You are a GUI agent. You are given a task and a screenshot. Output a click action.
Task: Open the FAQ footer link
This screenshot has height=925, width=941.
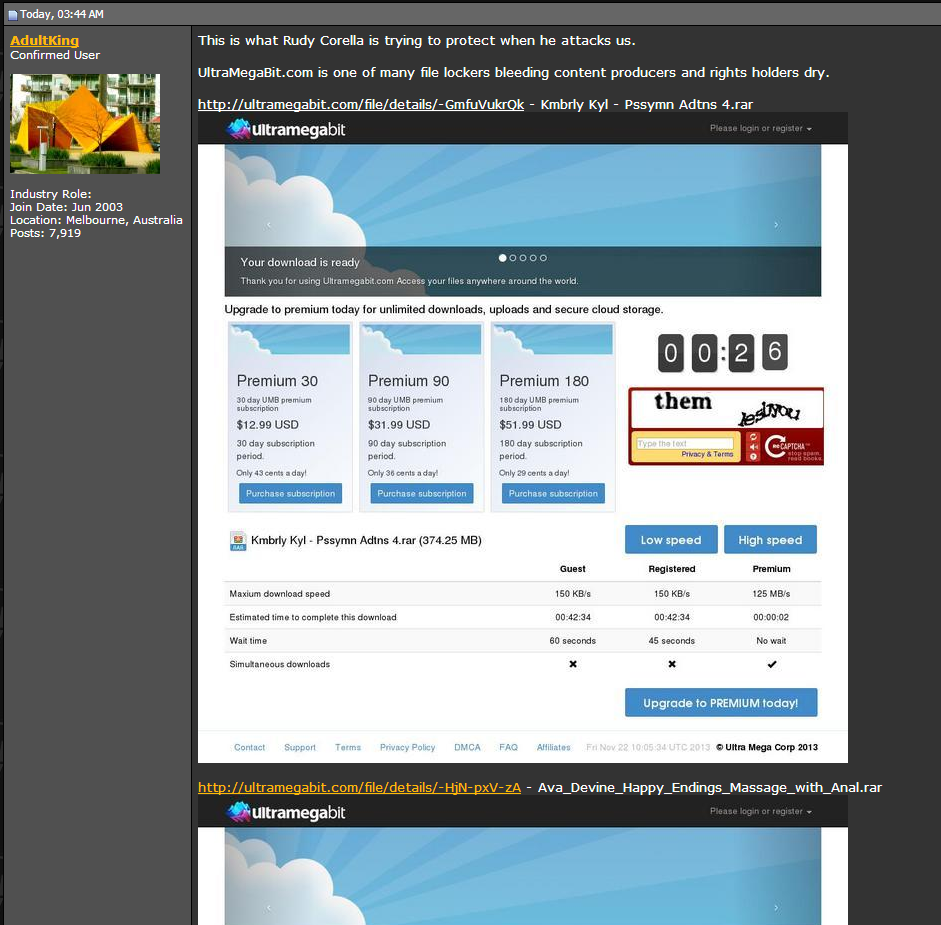(508, 747)
